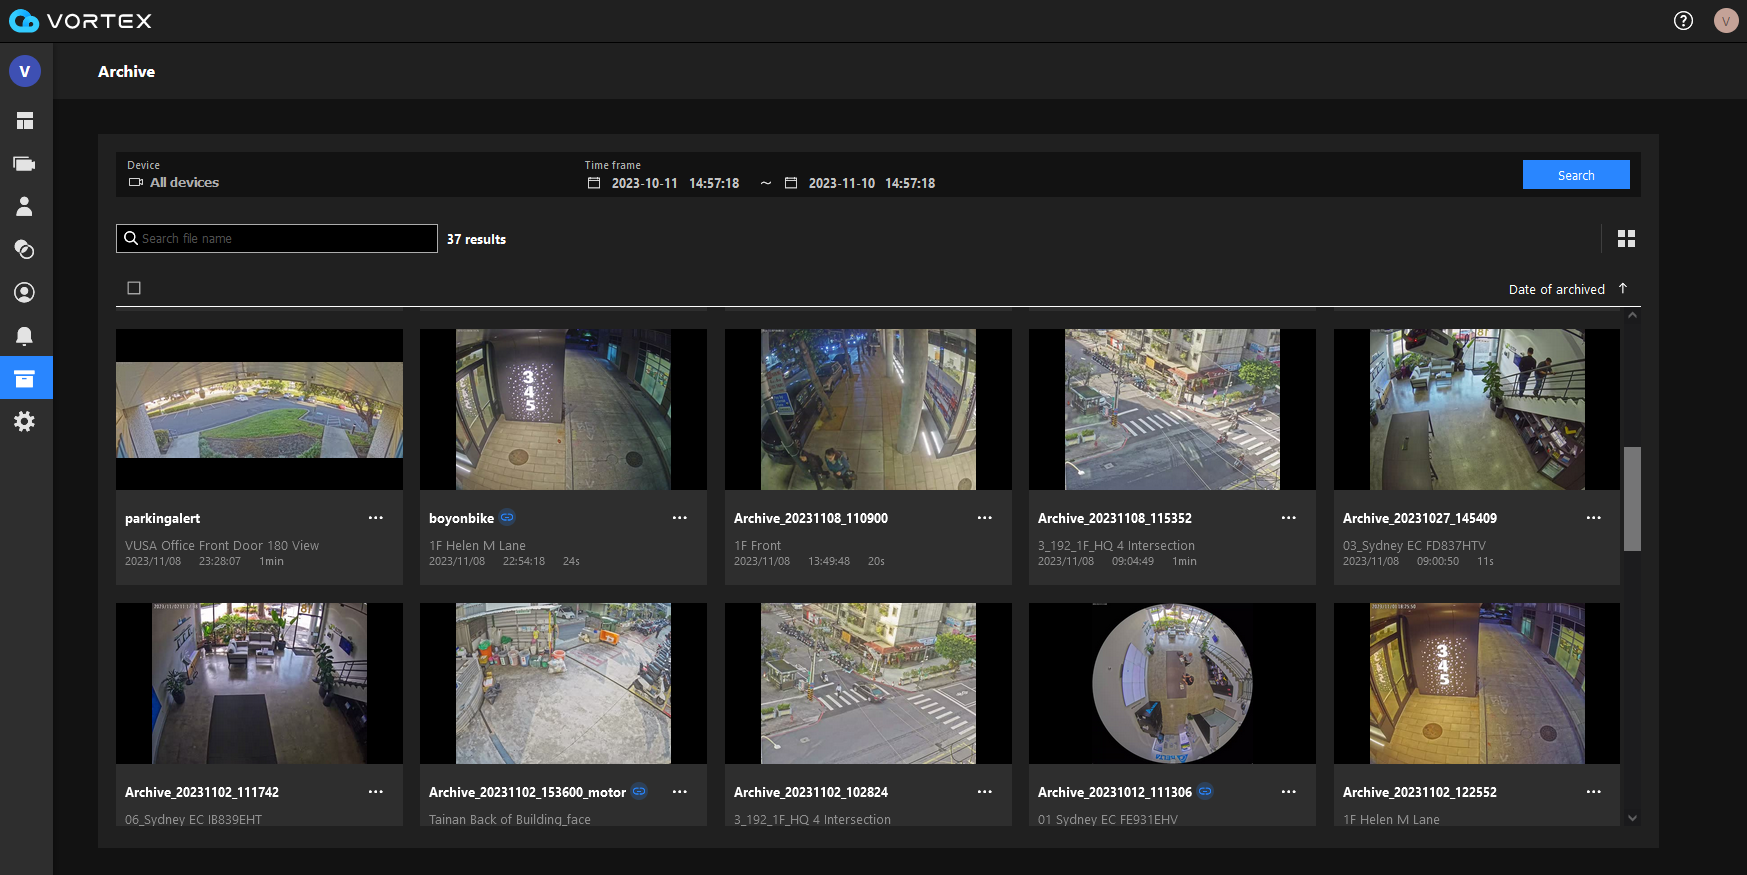The image size is (1747, 875).
Task: Toggle Date of archived sort order arrow
Action: (1623, 289)
